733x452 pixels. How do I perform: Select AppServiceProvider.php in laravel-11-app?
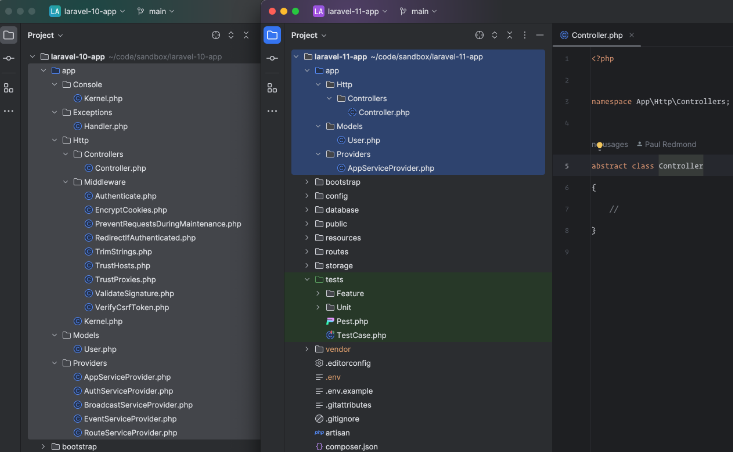[x=390, y=168]
